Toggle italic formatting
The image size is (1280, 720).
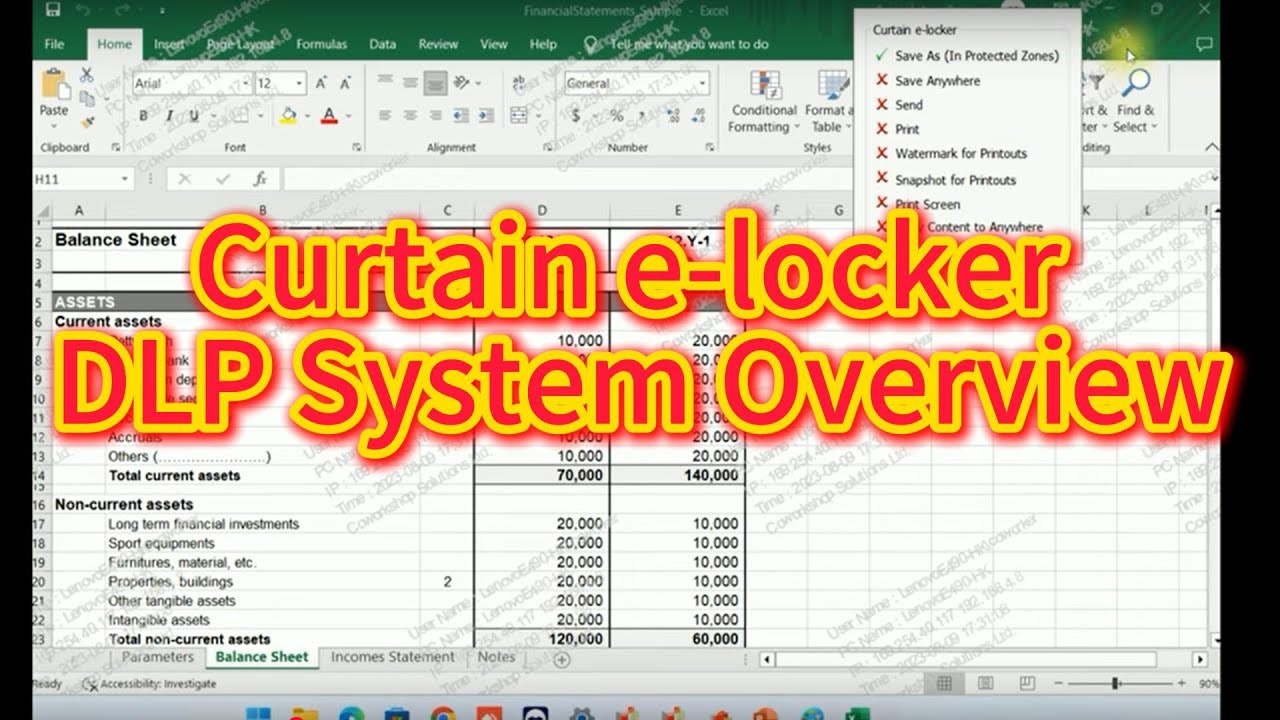pyautogui.click(x=169, y=116)
